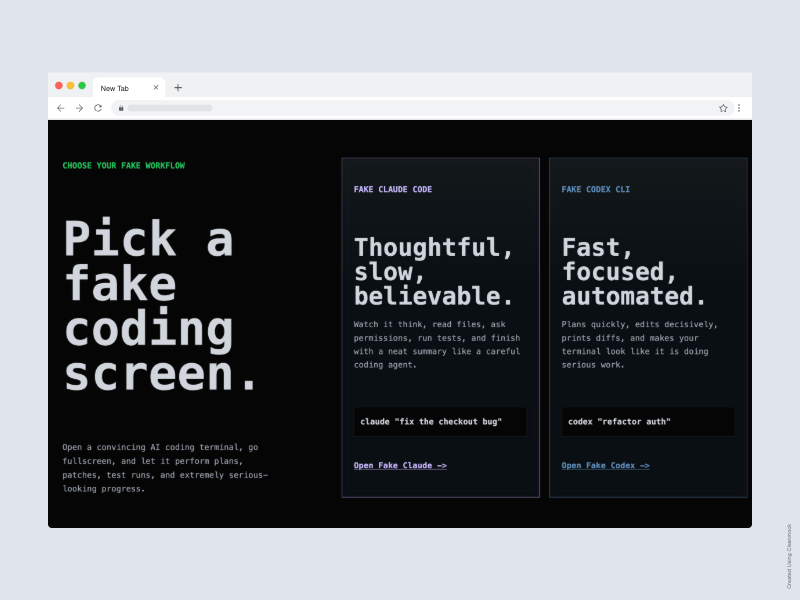Click the padlock icon in address bar
The width and height of the screenshot is (800, 600).
pyautogui.click(x=121, y=108)
